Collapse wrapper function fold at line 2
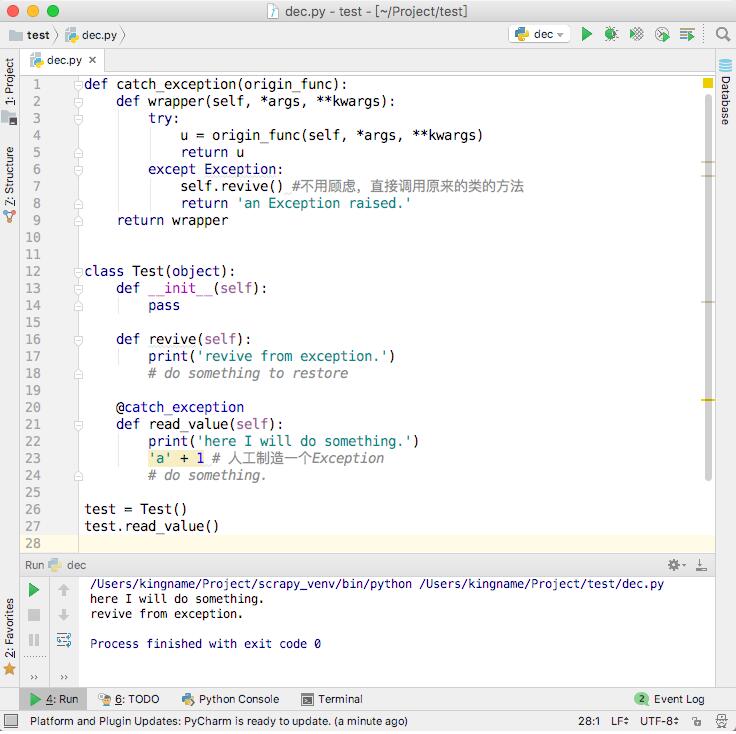This screenshot has width=736, height=734. point(78,101)
